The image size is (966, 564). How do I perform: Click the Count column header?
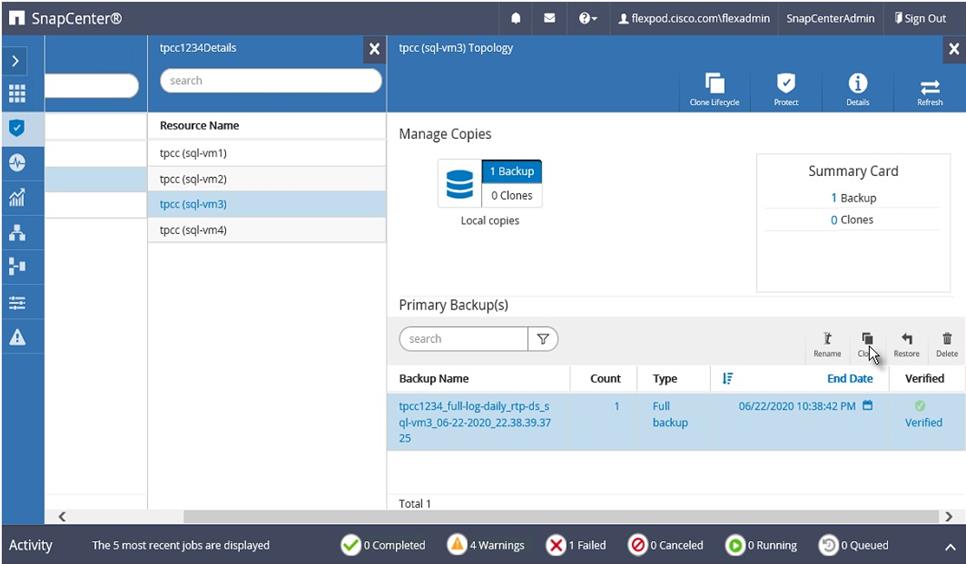click(x=605, y=378)
